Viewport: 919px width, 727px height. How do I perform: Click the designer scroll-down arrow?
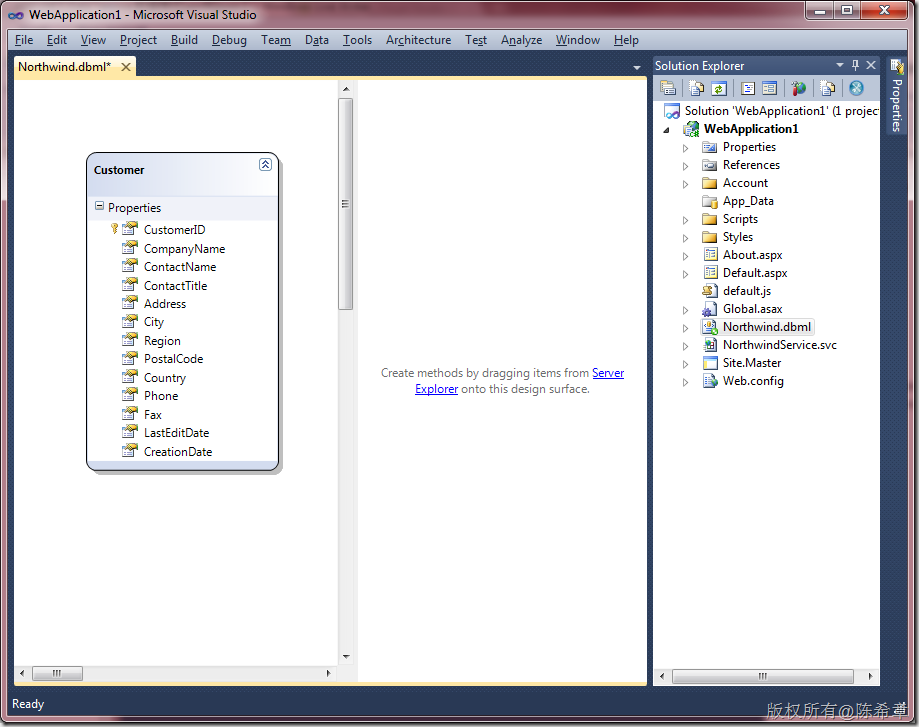pos(346,657)
